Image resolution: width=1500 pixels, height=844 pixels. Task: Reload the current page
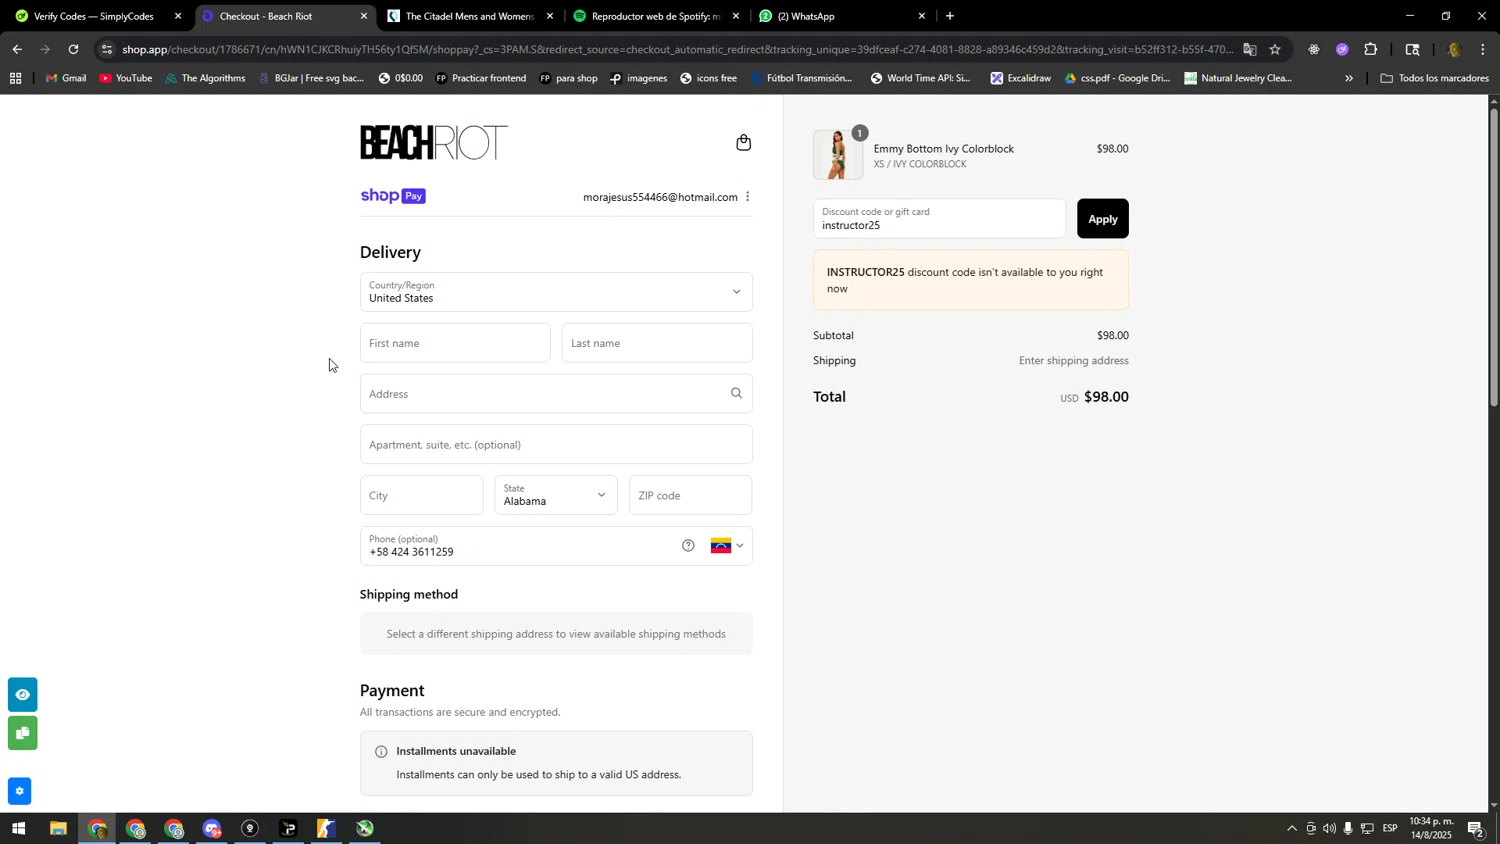pyautogui.click(x=73, y=49)
